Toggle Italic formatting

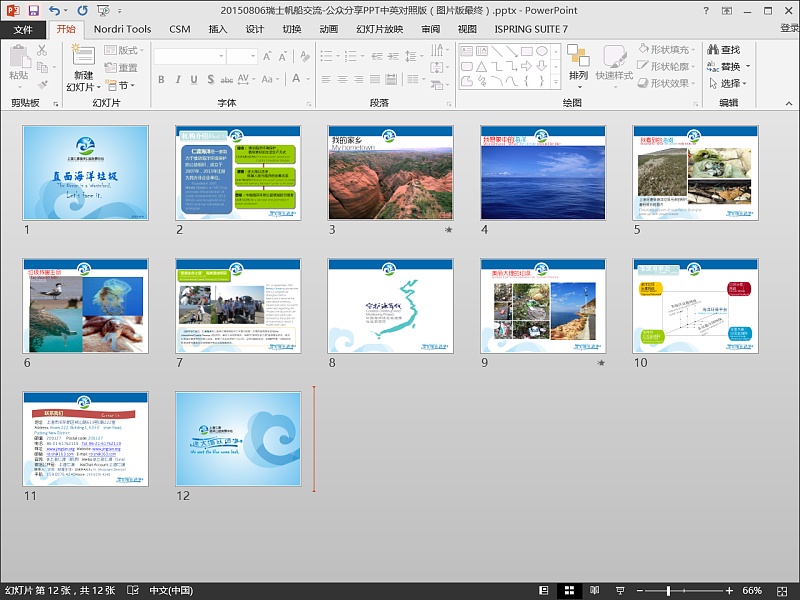(178, 79)
